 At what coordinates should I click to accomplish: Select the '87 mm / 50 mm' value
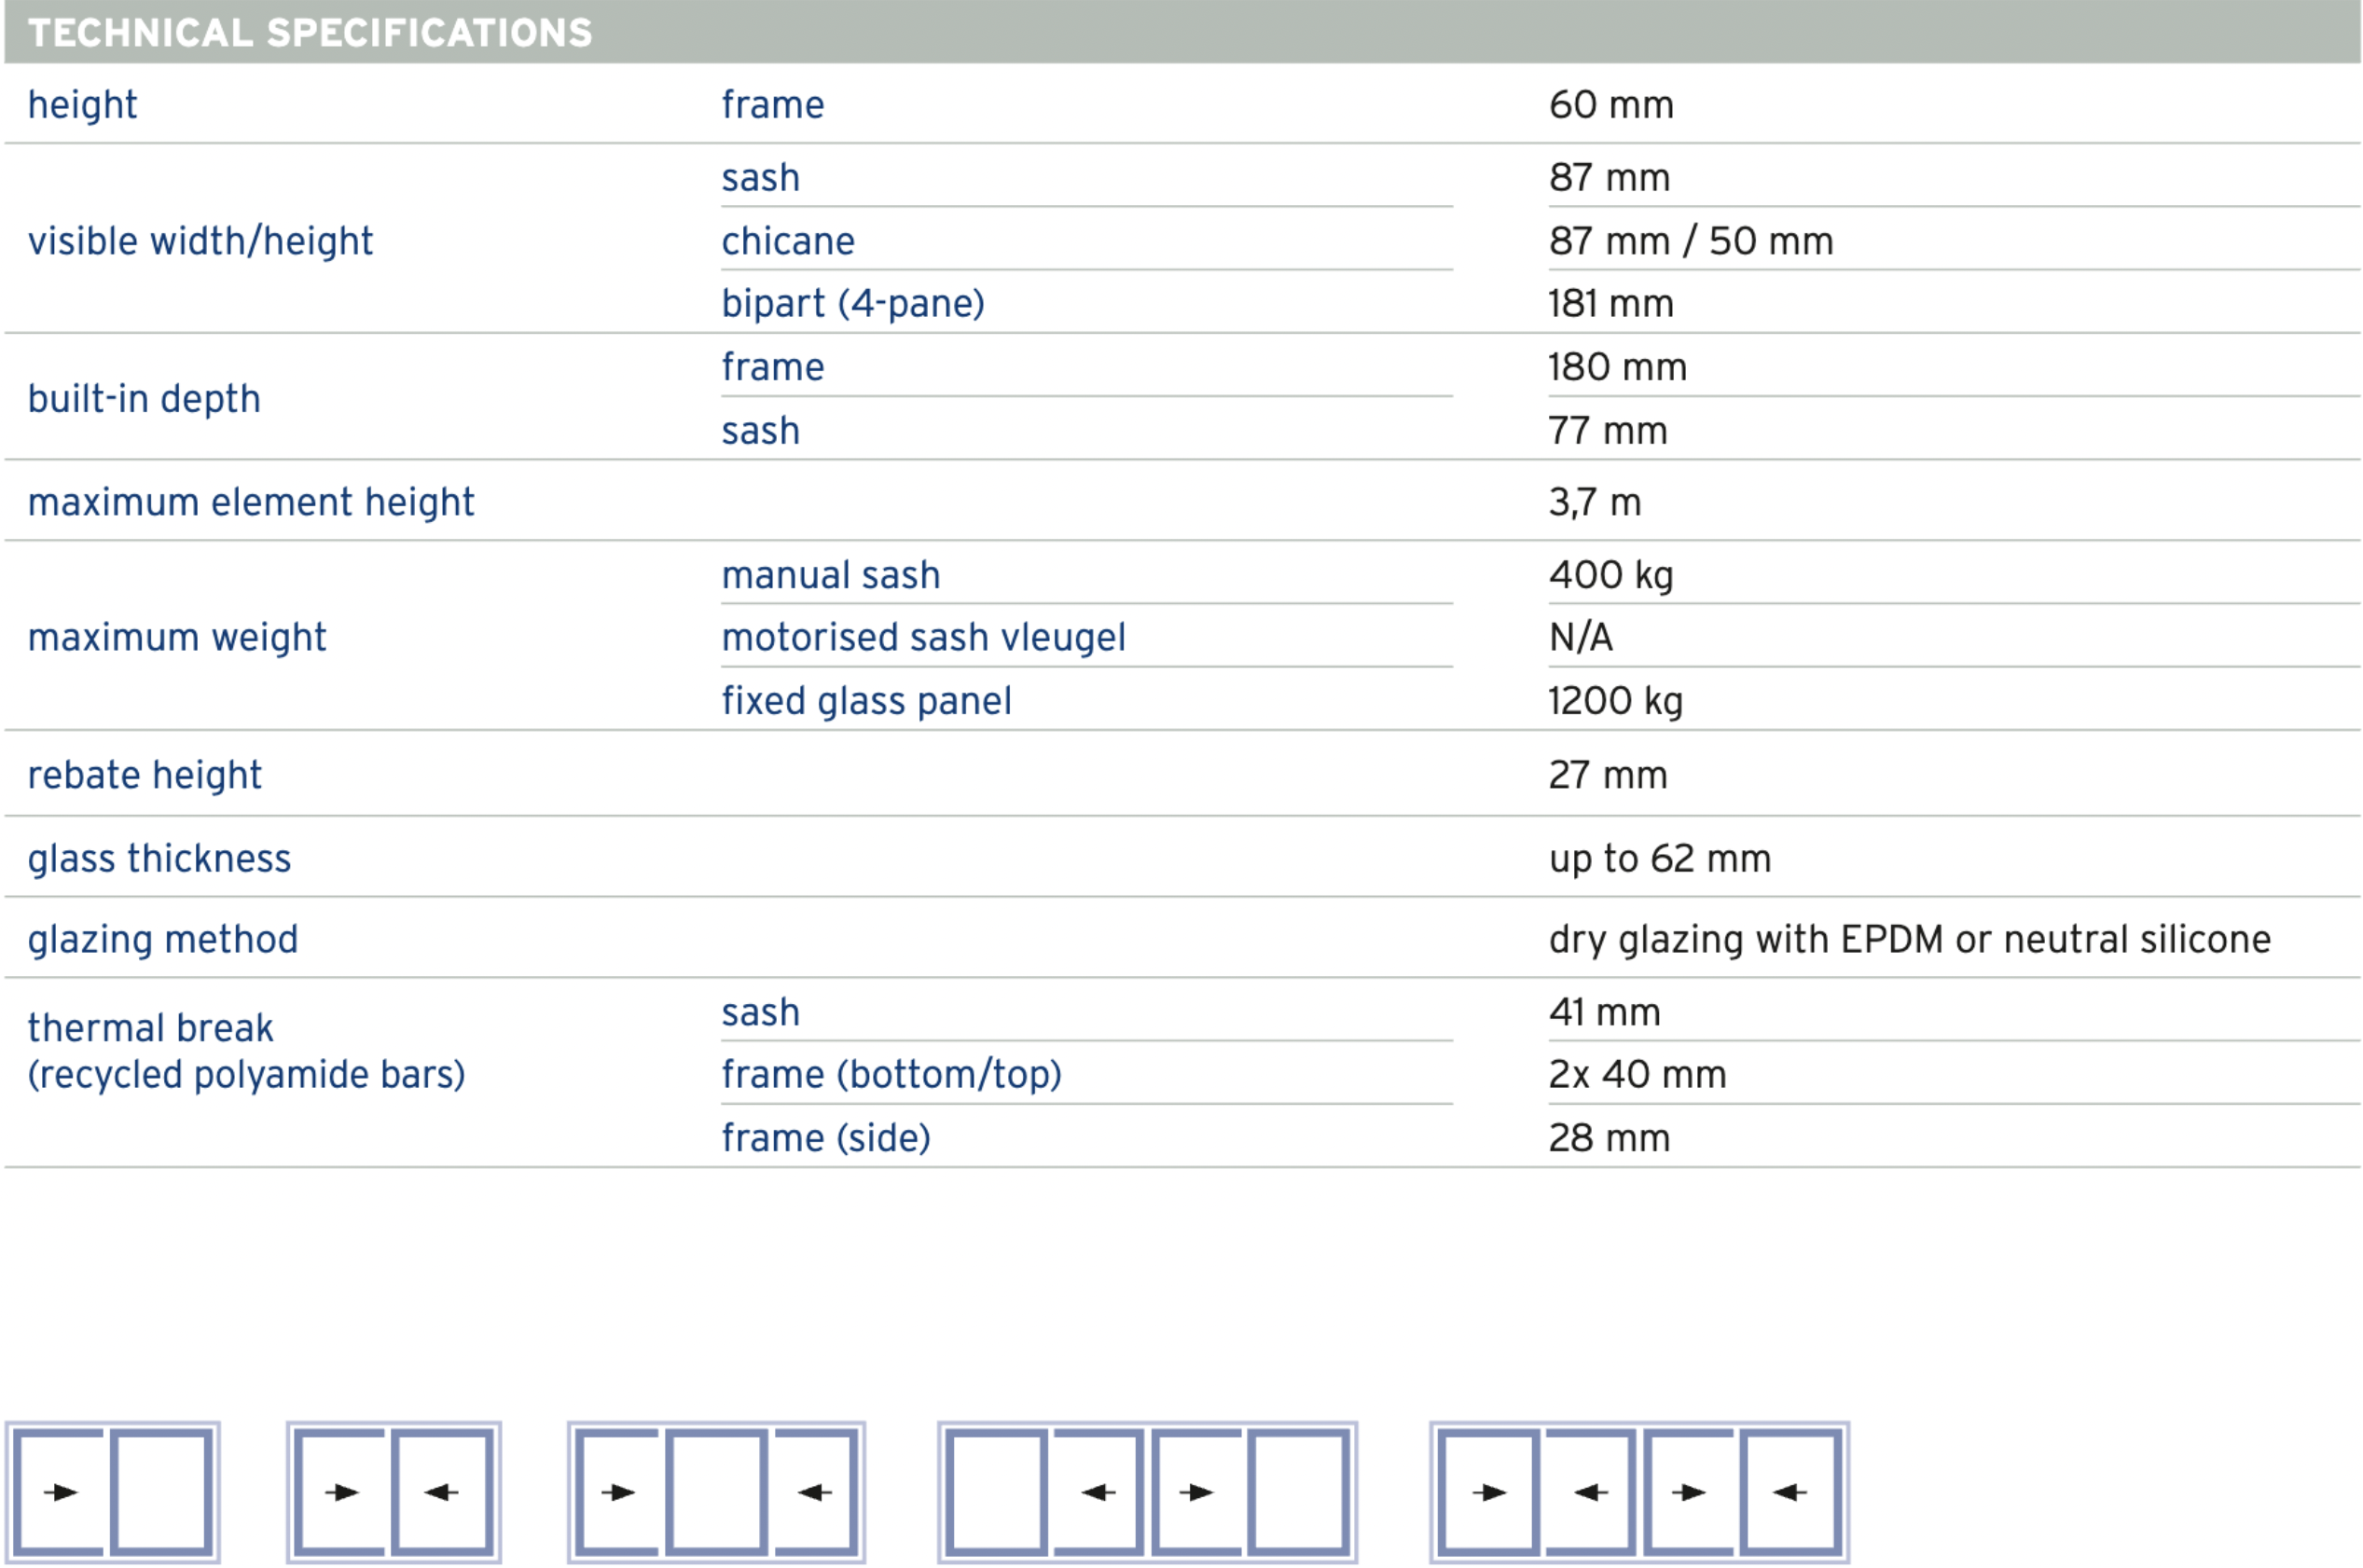1691,241
